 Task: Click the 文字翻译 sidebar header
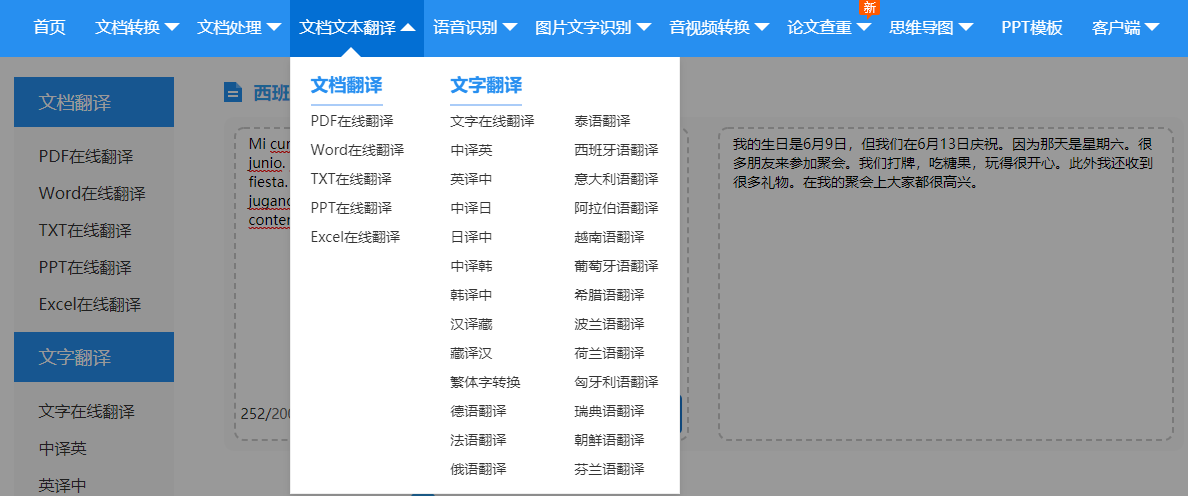coord(94,357)
